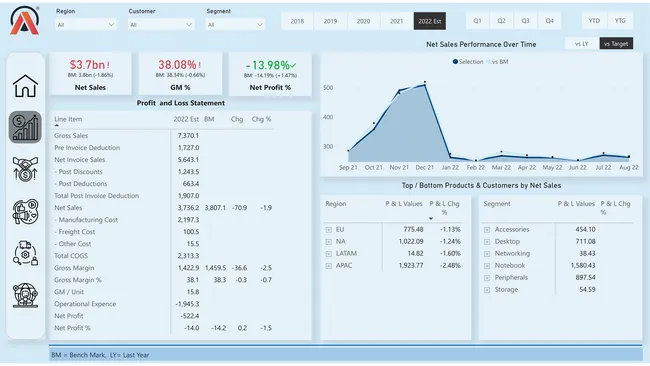
Task: Click the Dec 21 peak data point
Action: coord(425,85)
